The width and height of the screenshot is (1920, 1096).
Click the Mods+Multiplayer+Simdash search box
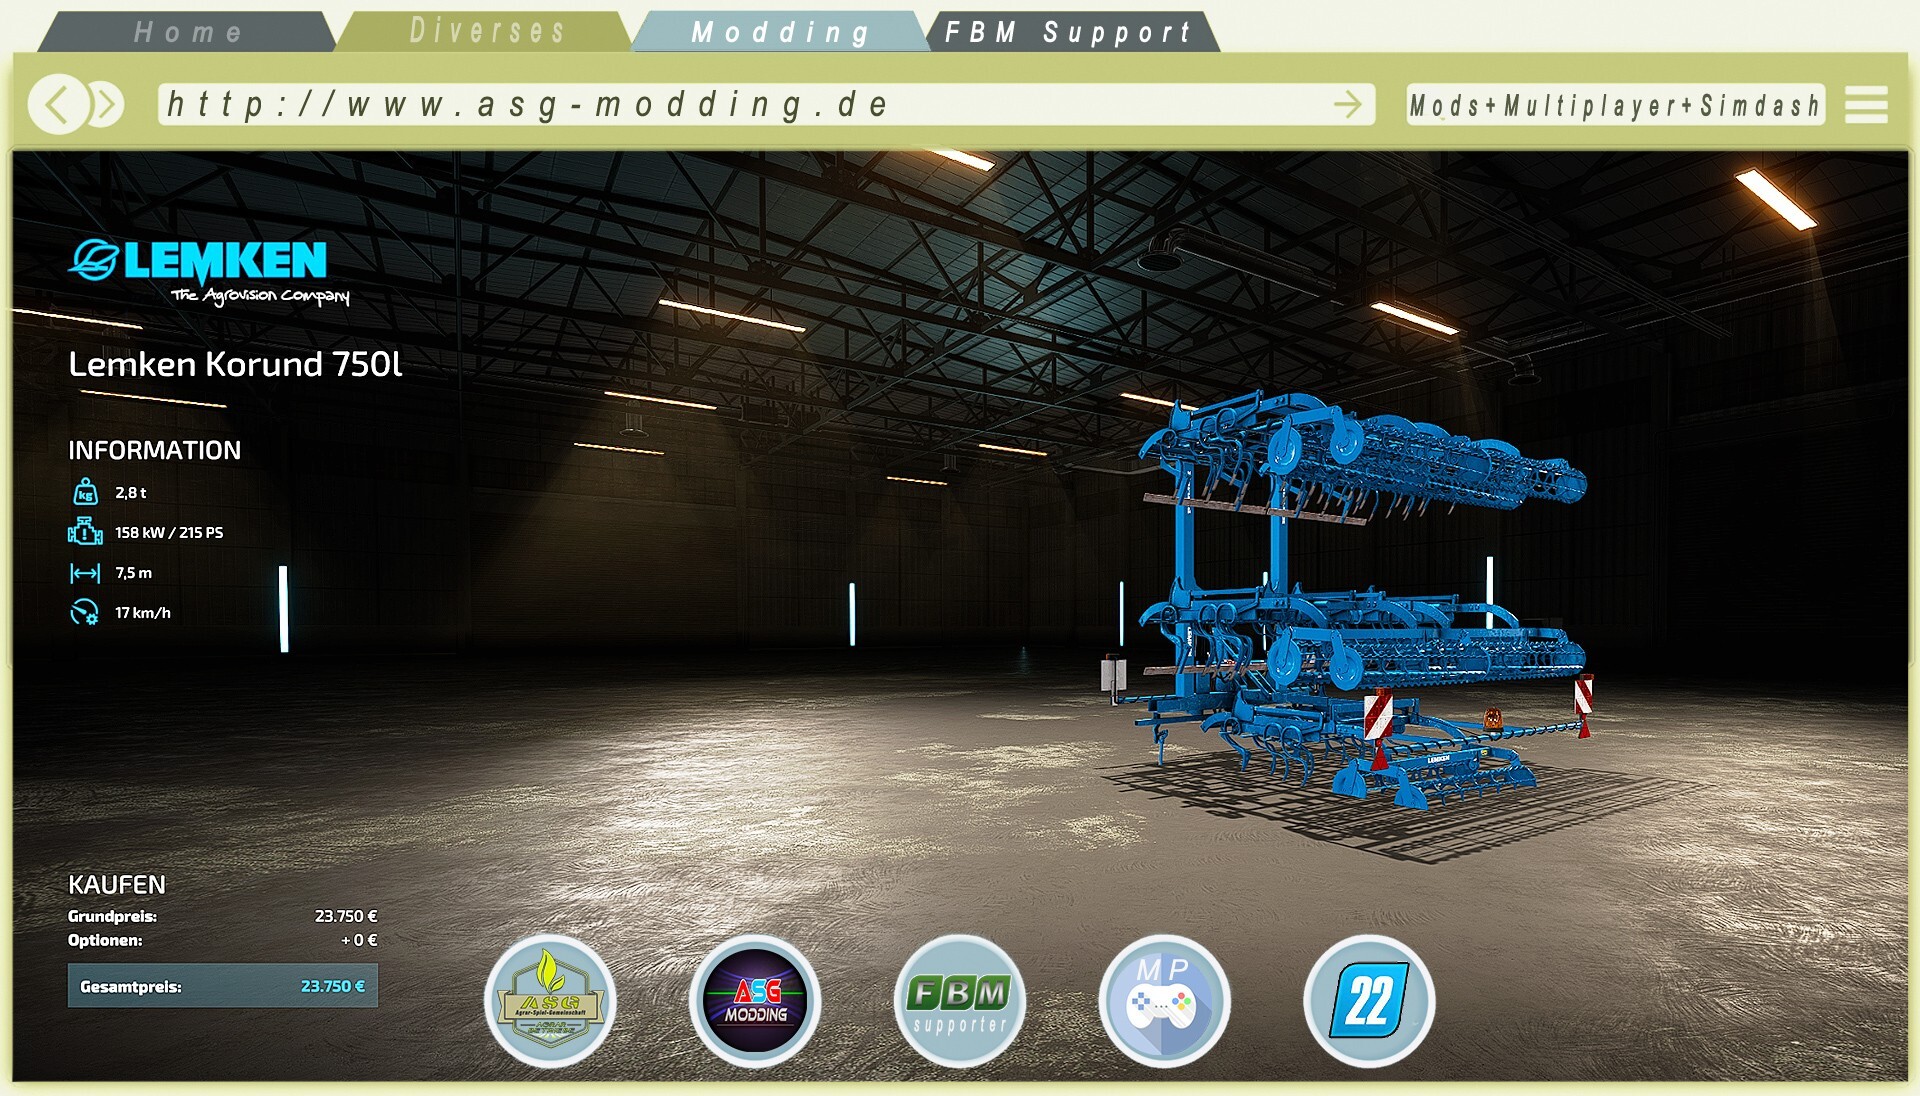click(1614, 104)
